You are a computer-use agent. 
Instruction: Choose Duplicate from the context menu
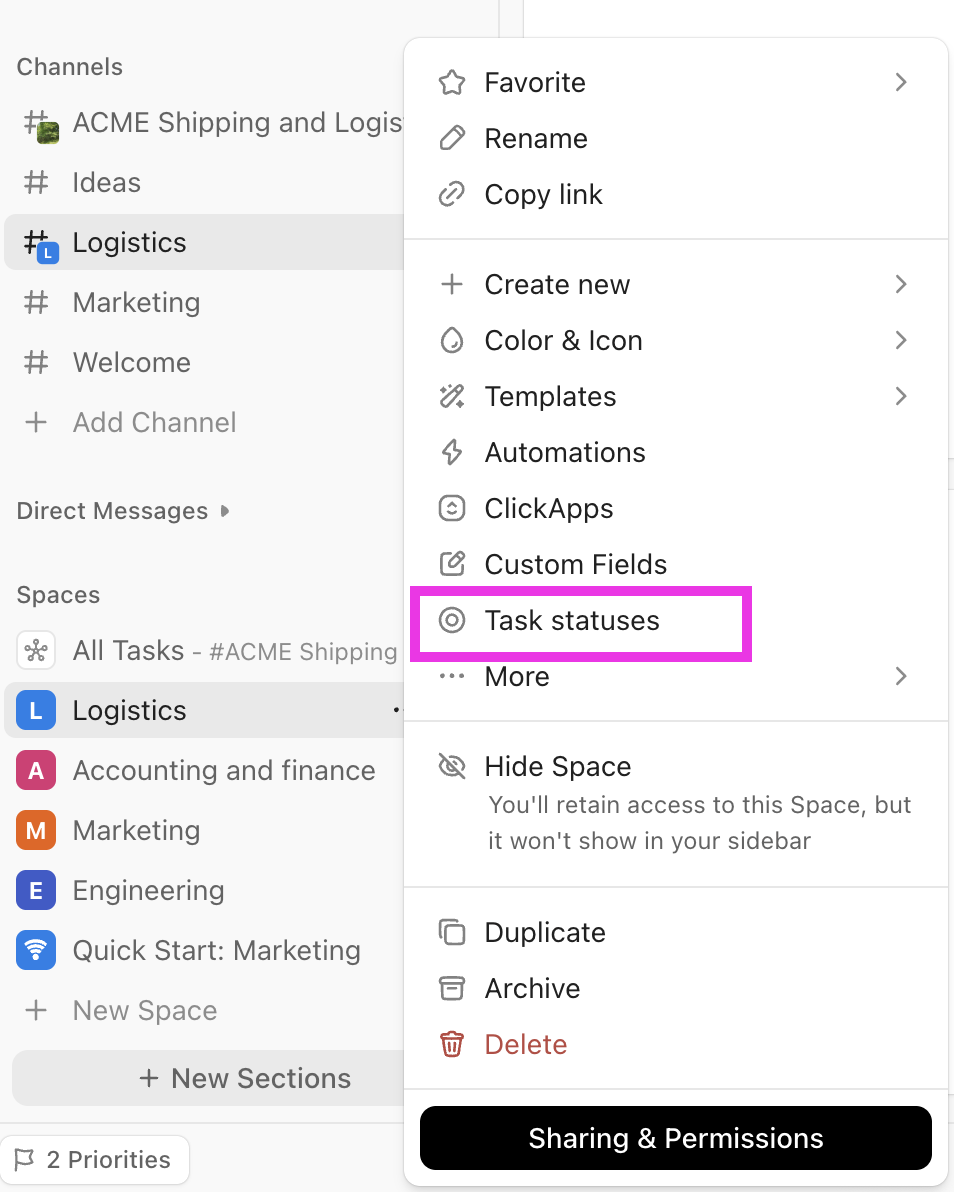click(x=545, y=932)
